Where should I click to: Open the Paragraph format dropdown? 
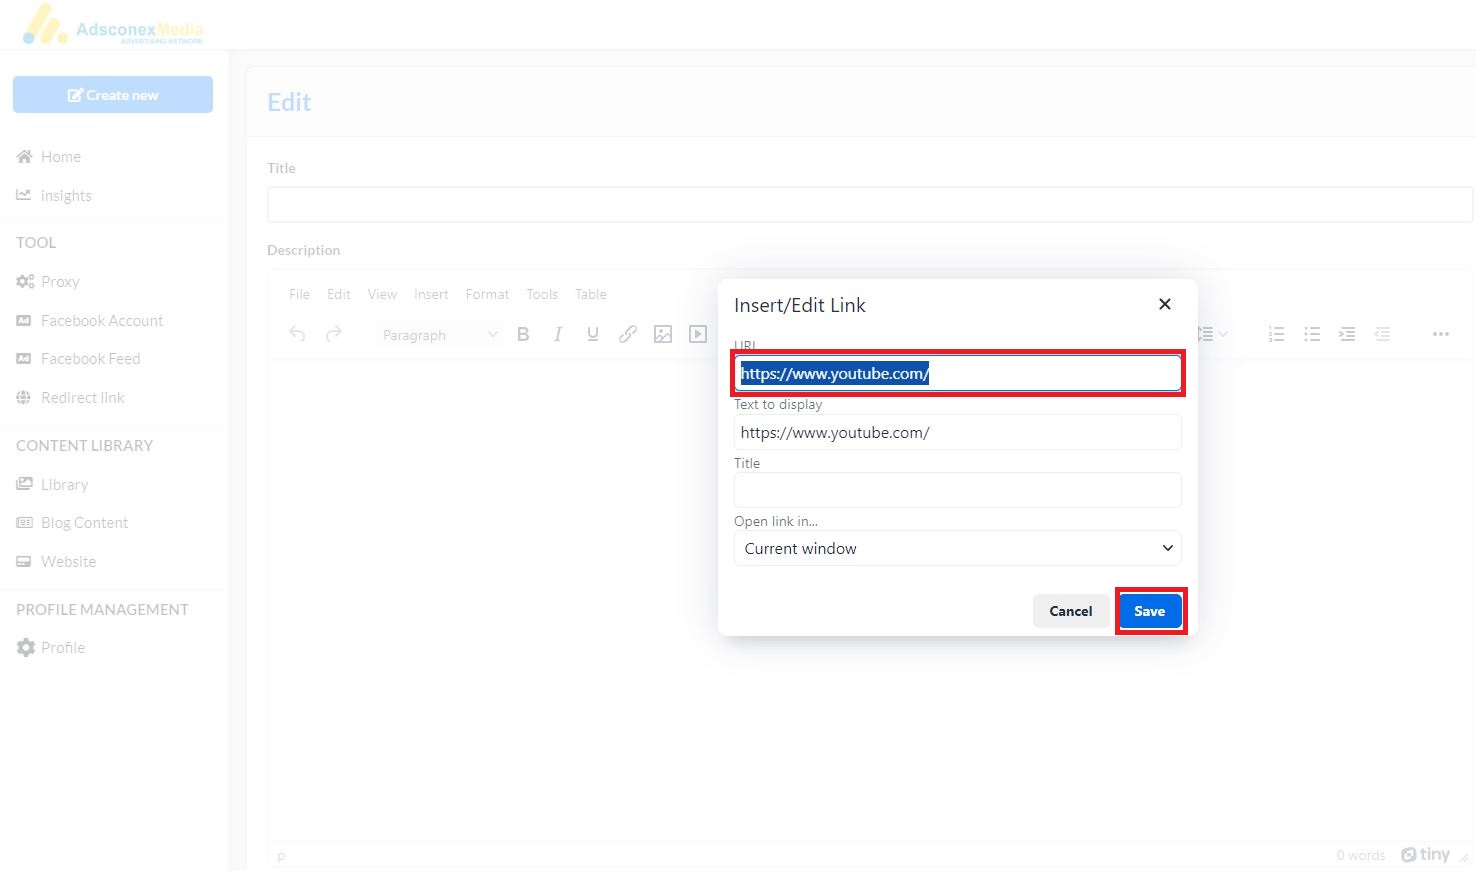click(x=439, y=335)
